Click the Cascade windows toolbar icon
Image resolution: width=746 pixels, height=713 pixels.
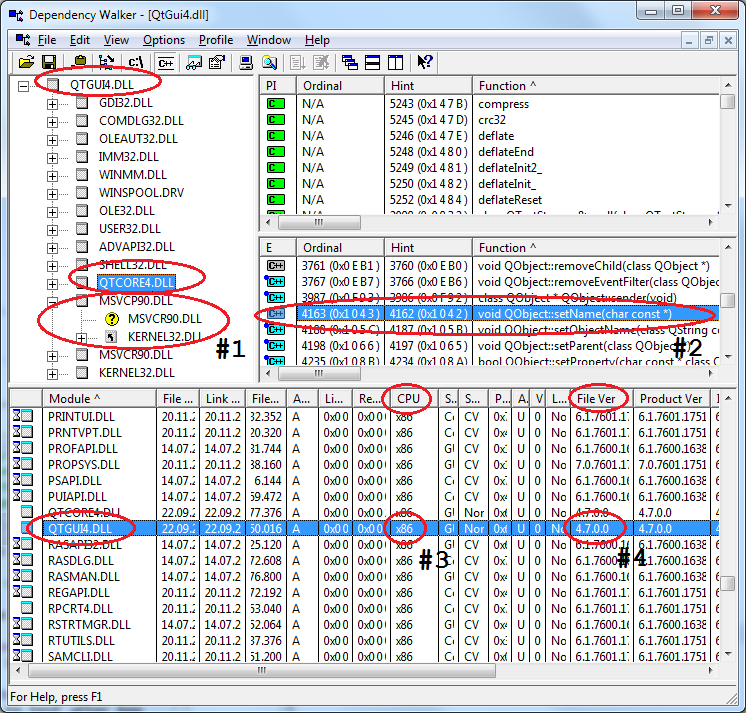click(x=349, y=63)
